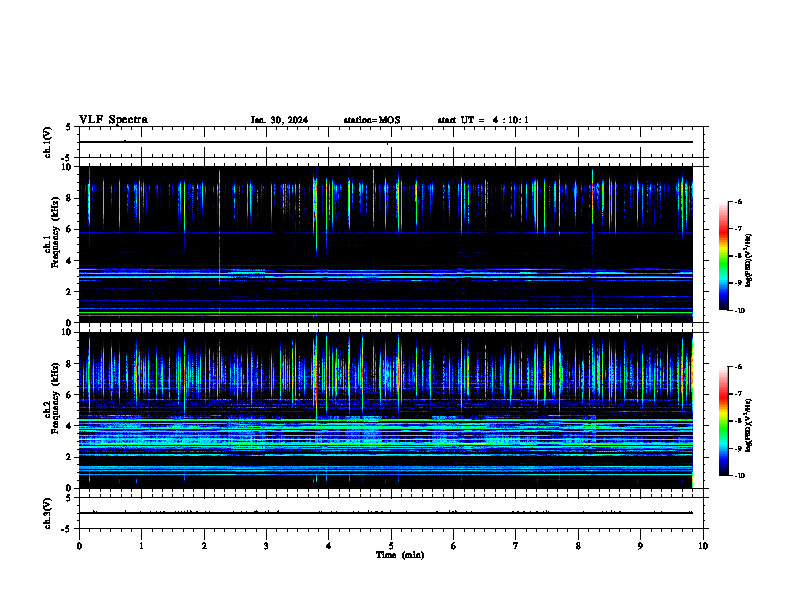Image resolution: width=792 pixels, height=612 pixels.
Task: Click the "2" time axis tick label
Action: (204, 546)
